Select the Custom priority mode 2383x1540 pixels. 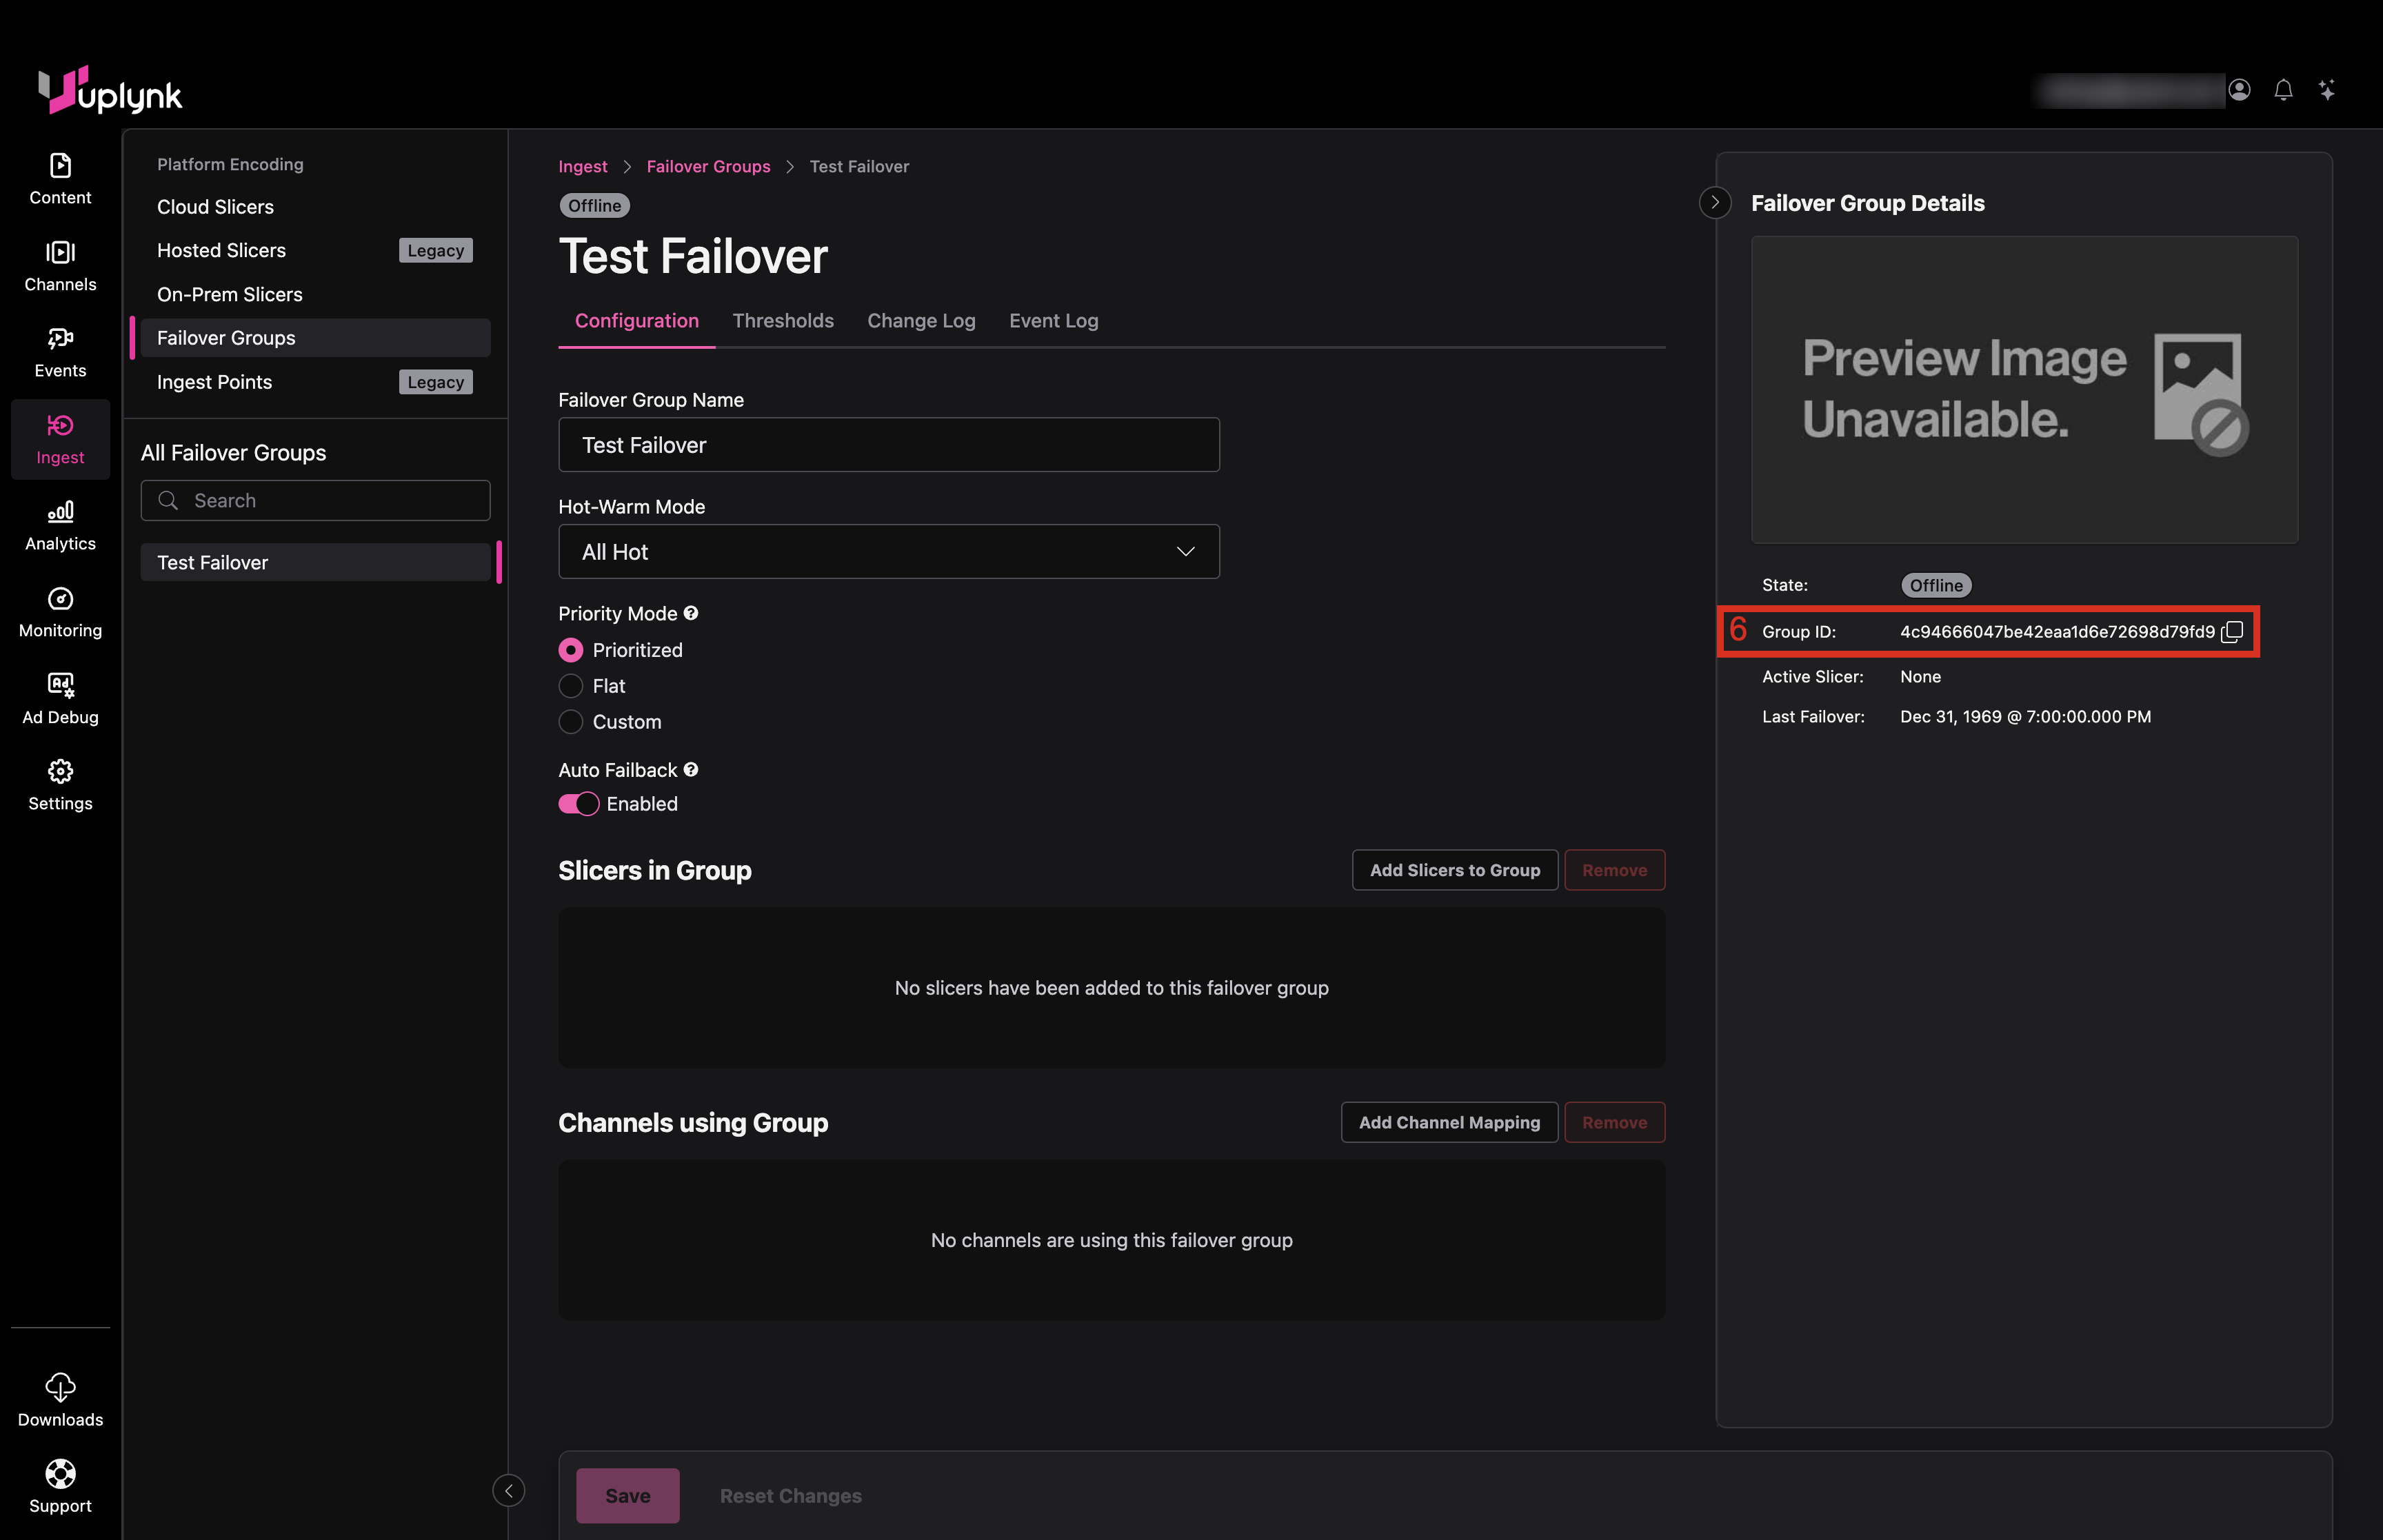(571, 722)
